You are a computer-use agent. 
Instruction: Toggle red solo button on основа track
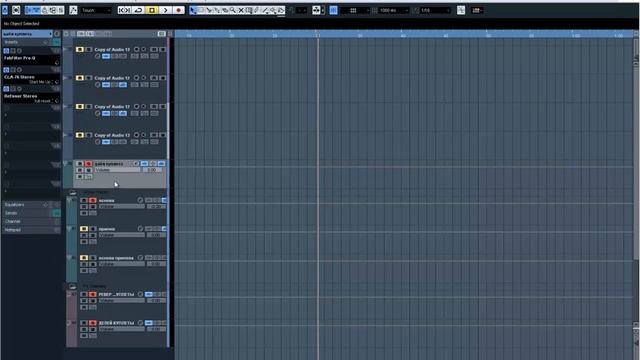93,200
